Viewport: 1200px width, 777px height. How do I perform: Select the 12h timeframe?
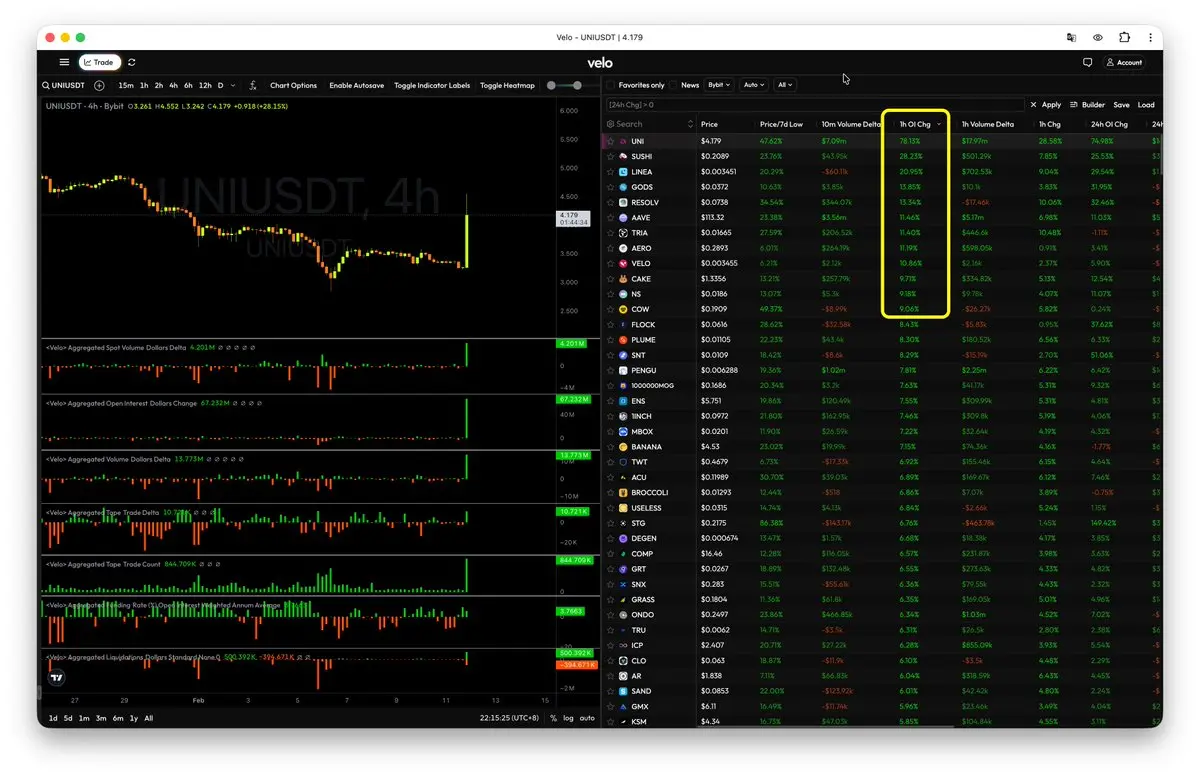(205, 85)
